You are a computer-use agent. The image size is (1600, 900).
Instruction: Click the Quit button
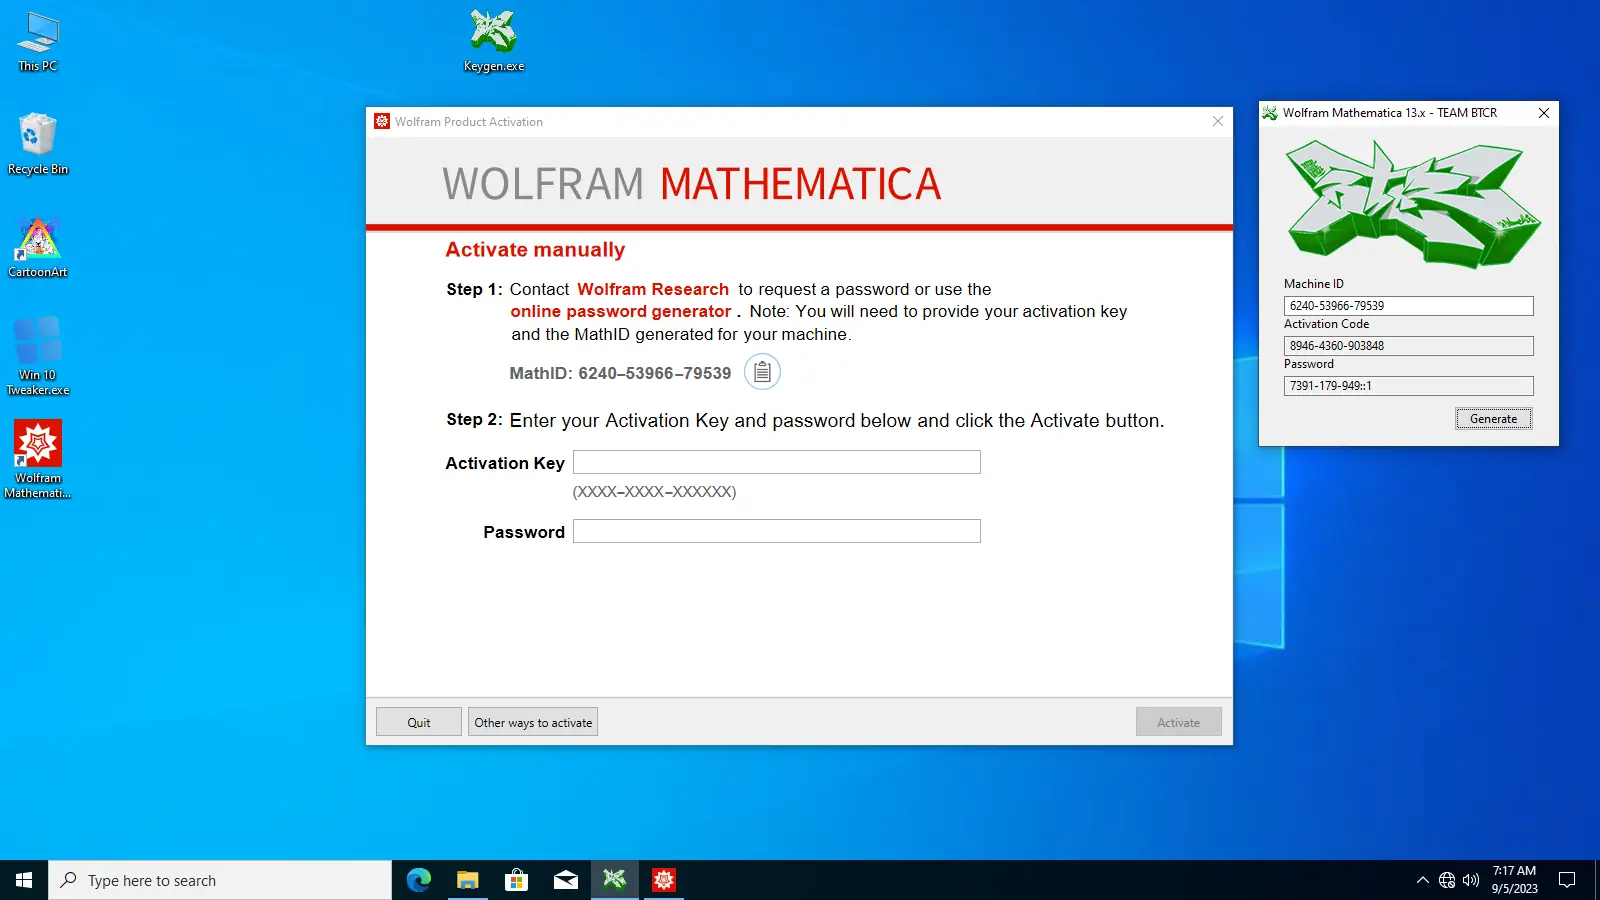(419, 722)
